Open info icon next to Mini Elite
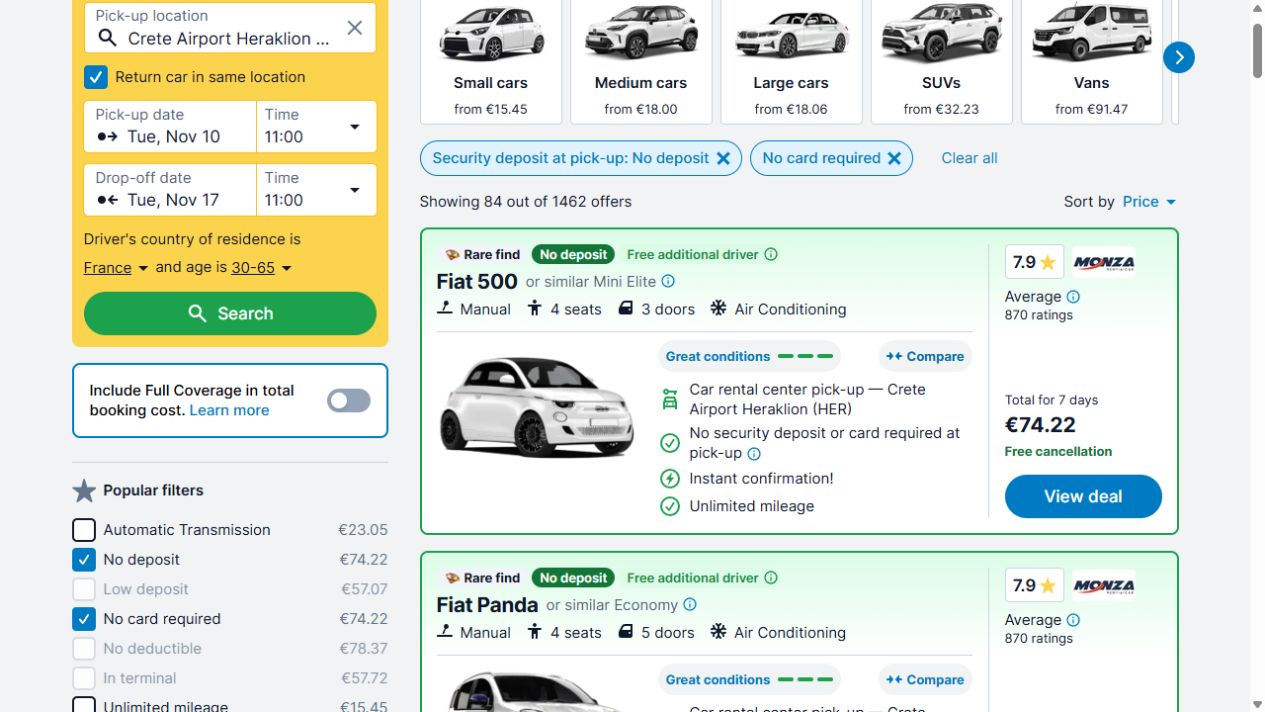Image resolution: width=1265 pixels, height=712 pixels. pyautogui.click(x=668, y=282)
